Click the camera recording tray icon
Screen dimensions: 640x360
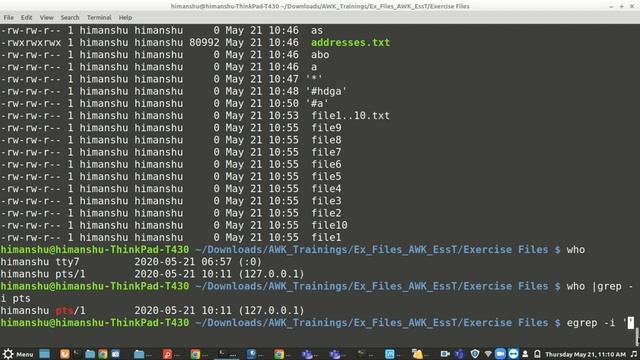(445, 354)
